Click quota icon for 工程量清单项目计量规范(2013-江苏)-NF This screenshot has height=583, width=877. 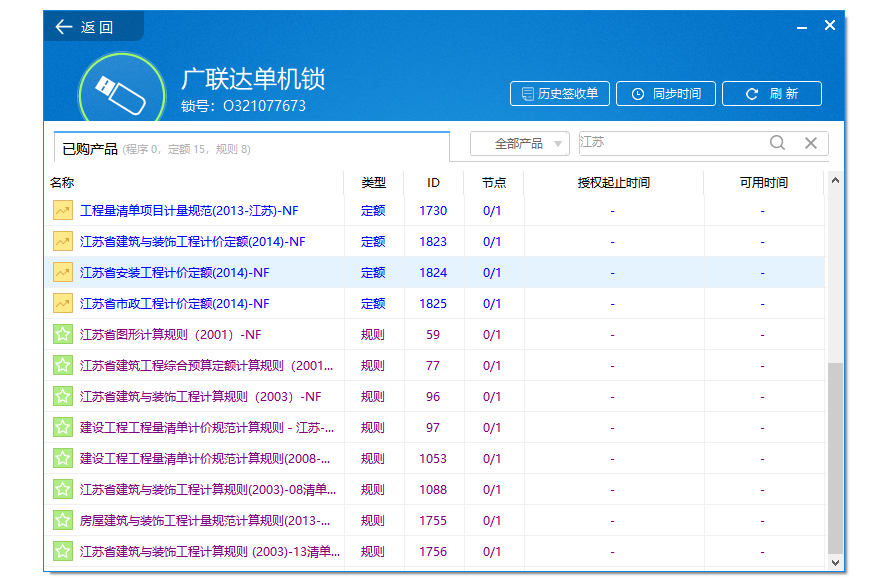point(63,210)
